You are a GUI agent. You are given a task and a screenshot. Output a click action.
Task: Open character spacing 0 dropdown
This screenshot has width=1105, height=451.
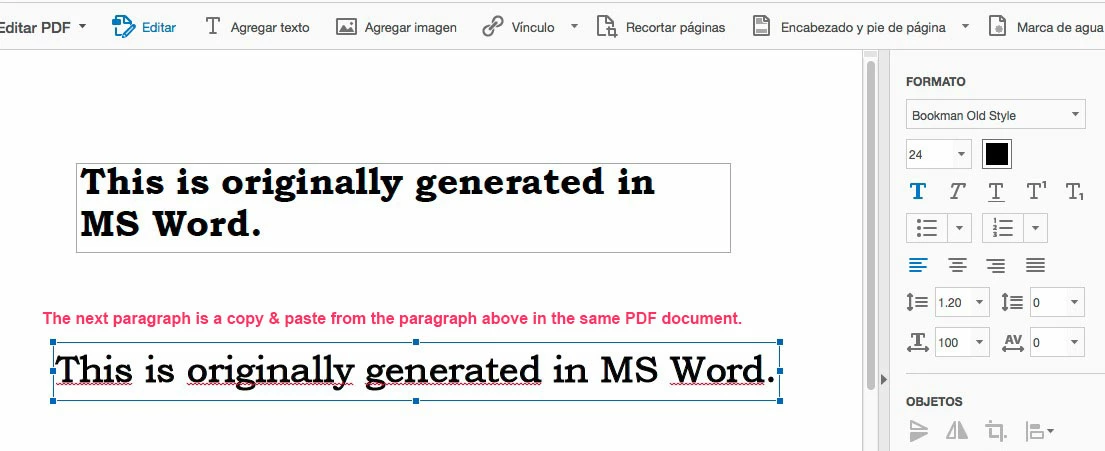1057,342
